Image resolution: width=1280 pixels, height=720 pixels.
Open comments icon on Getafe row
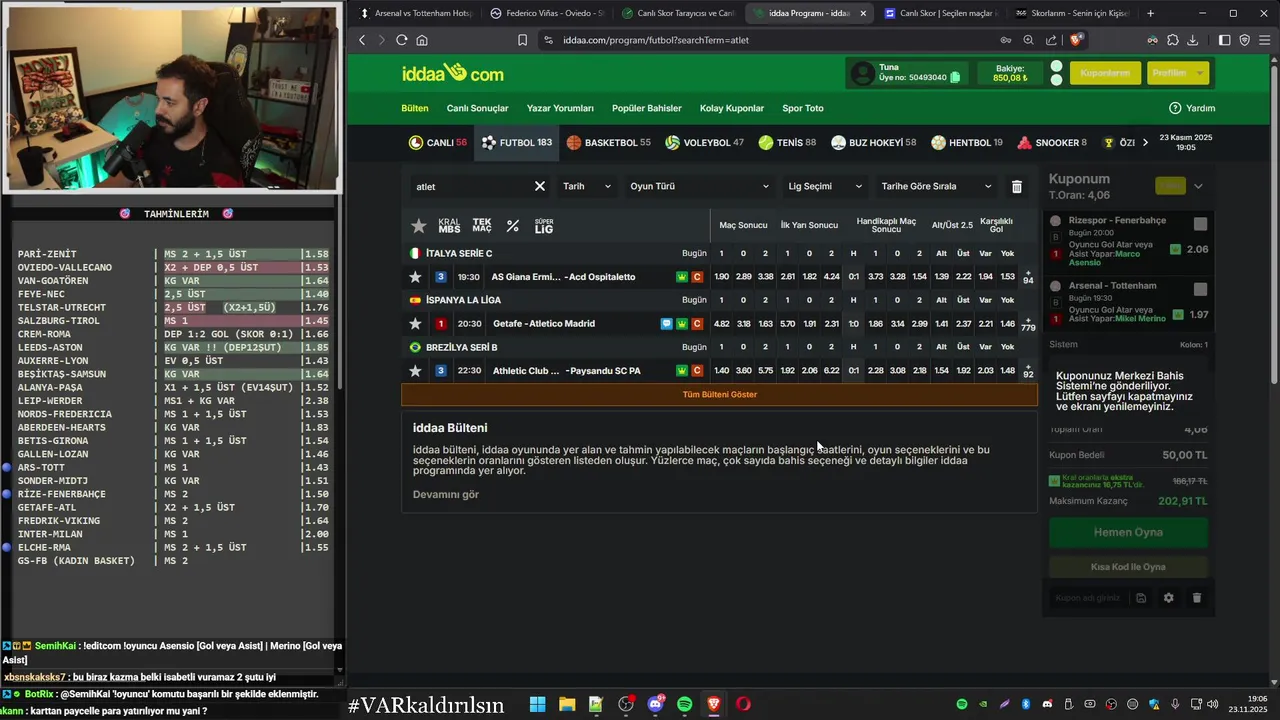coord(667,324)
